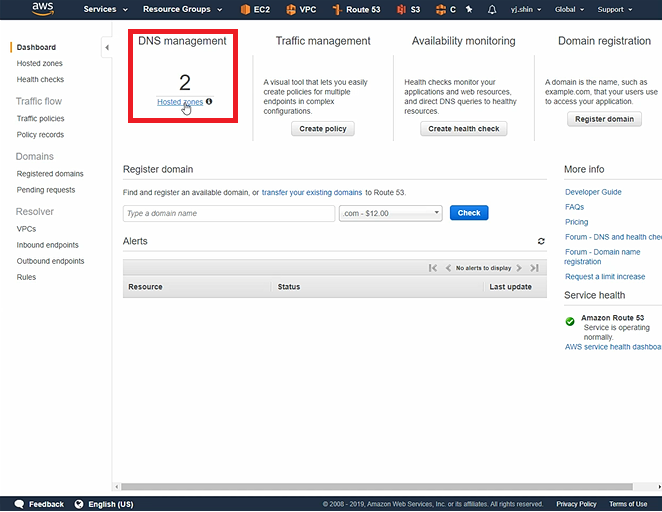Go to first page of alerts

coord(432,268)
